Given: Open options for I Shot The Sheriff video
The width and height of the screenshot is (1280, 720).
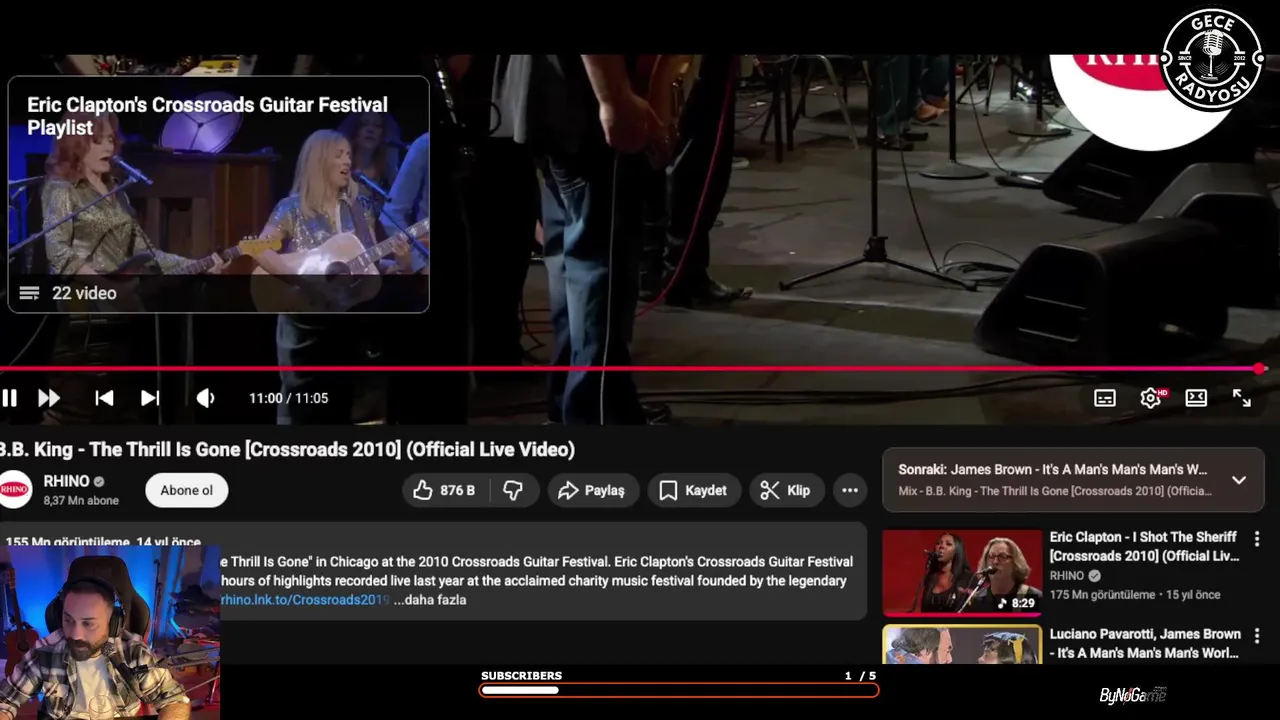Looking at the screenshot, I should point(1257,539).
